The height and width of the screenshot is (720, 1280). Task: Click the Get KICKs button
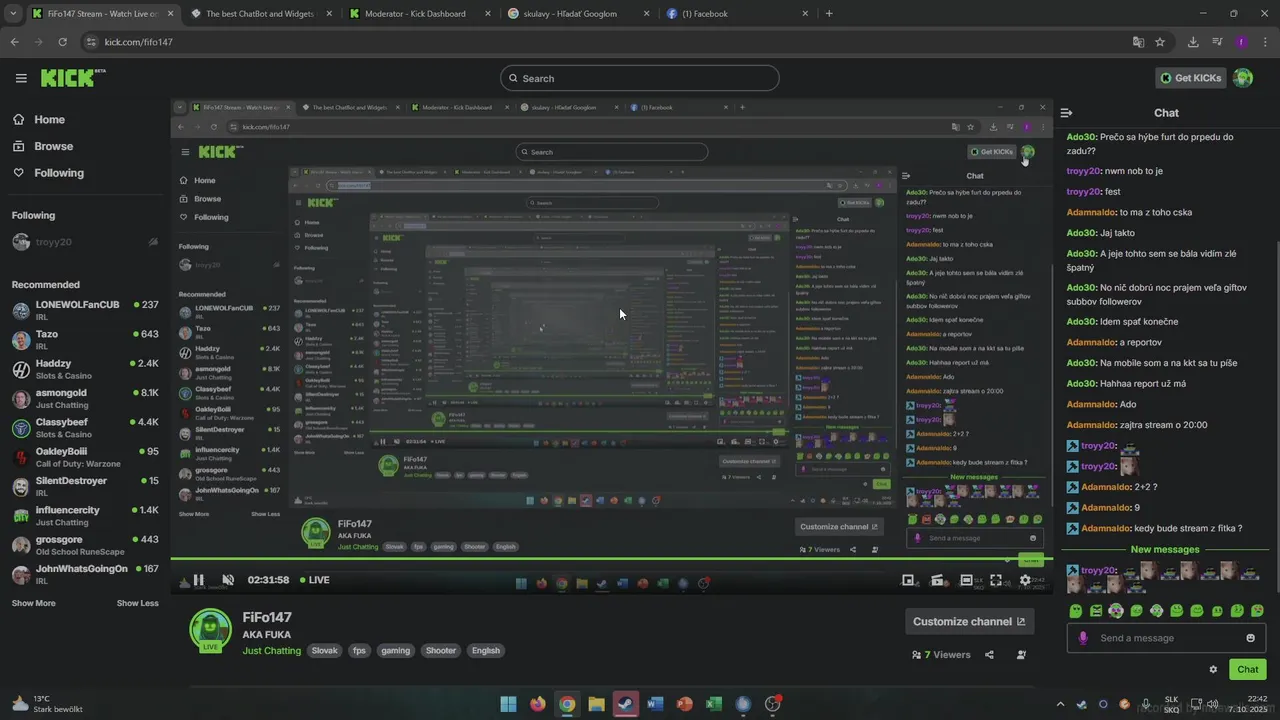[x=1192, y=78]
